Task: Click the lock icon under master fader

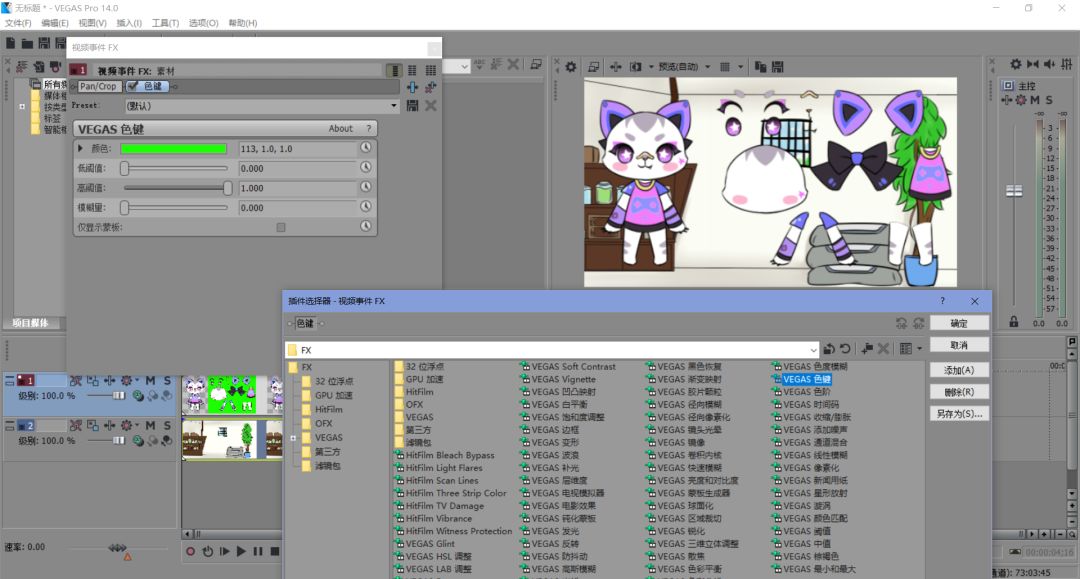Action: click(x=1014, y=322)
